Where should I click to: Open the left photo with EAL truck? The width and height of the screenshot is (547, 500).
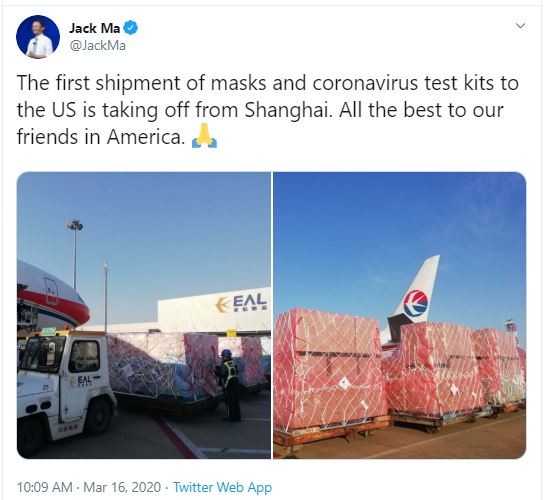(x=144, y=315)
